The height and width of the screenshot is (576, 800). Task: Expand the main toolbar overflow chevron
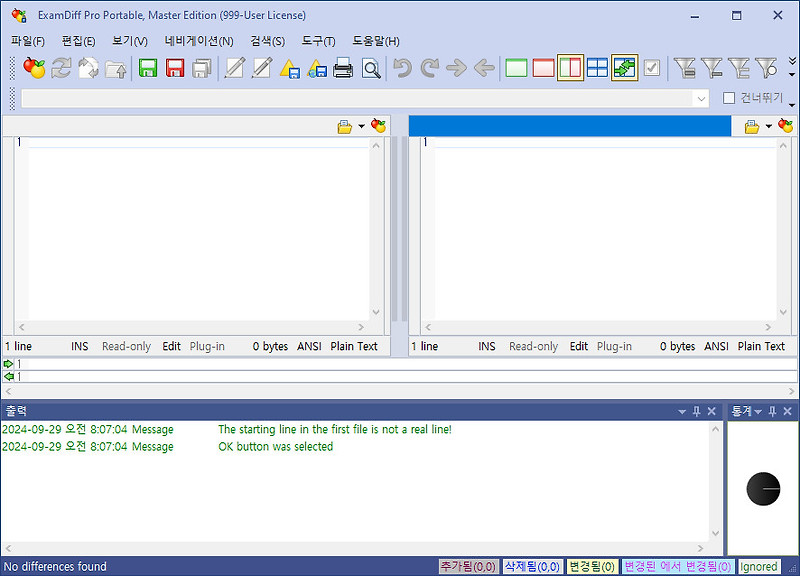click(x=792, y=61)
